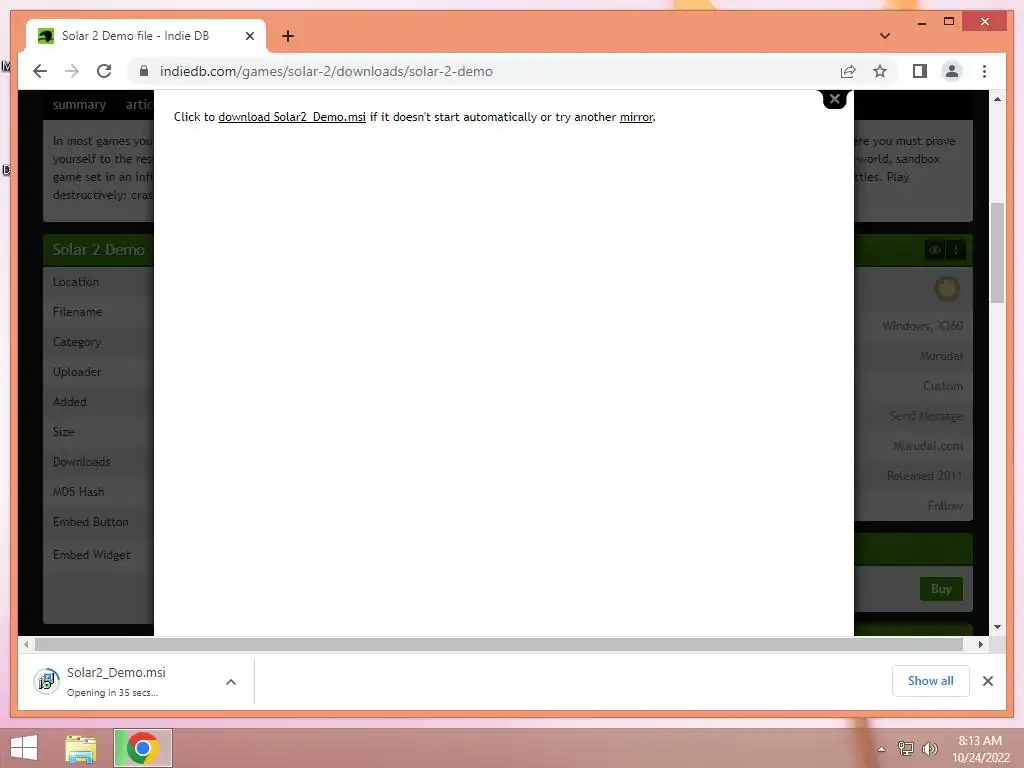Click the forward navigation arrow
Viewport: 1024px width, 768px height.
(x=72, y=71)
